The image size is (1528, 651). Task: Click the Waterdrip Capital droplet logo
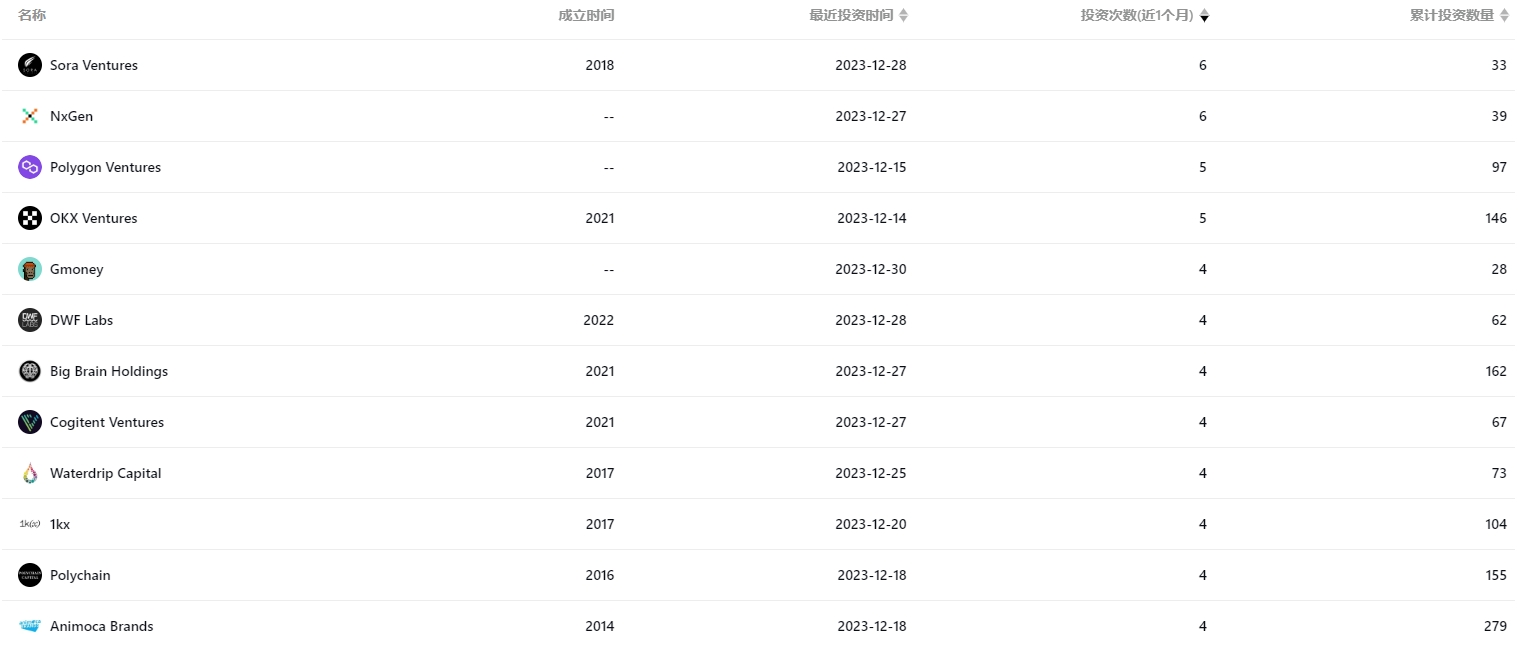pos(30,473)
